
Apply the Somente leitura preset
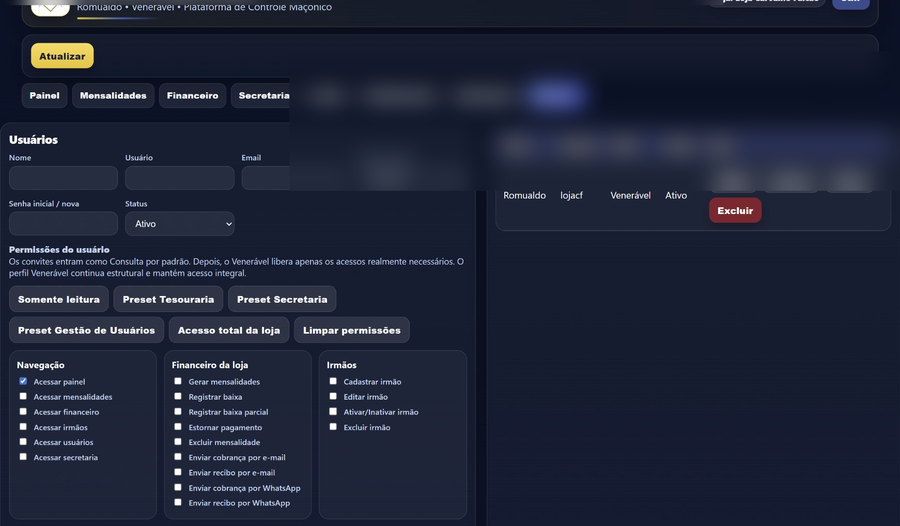59,299
